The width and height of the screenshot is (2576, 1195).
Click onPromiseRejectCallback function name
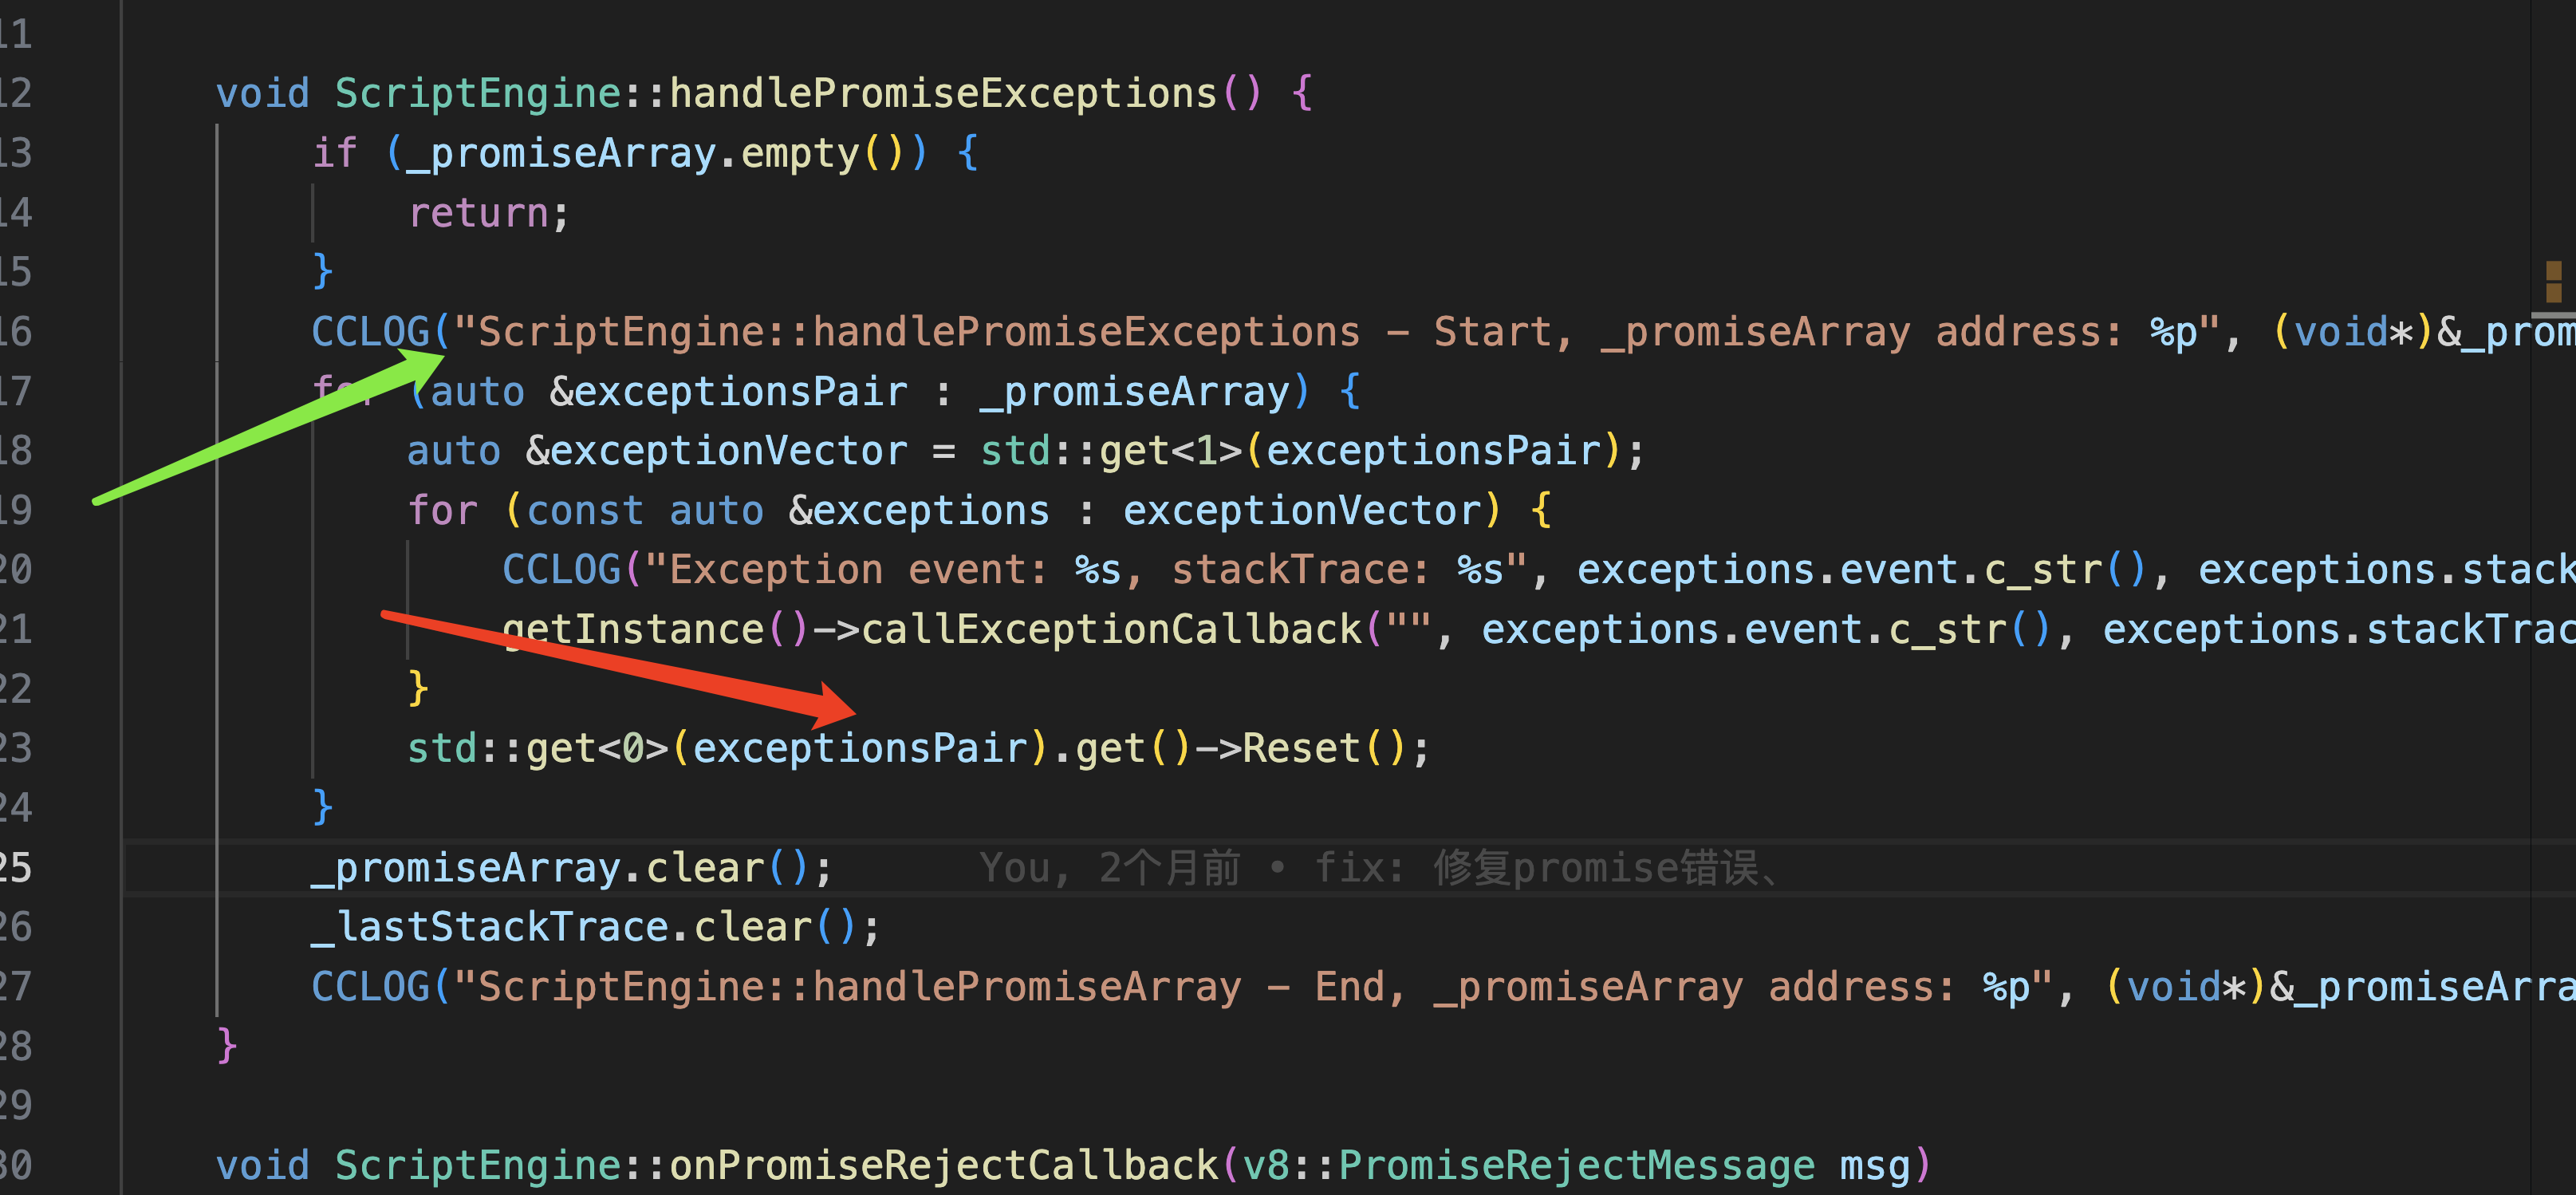click(942, 1166)
